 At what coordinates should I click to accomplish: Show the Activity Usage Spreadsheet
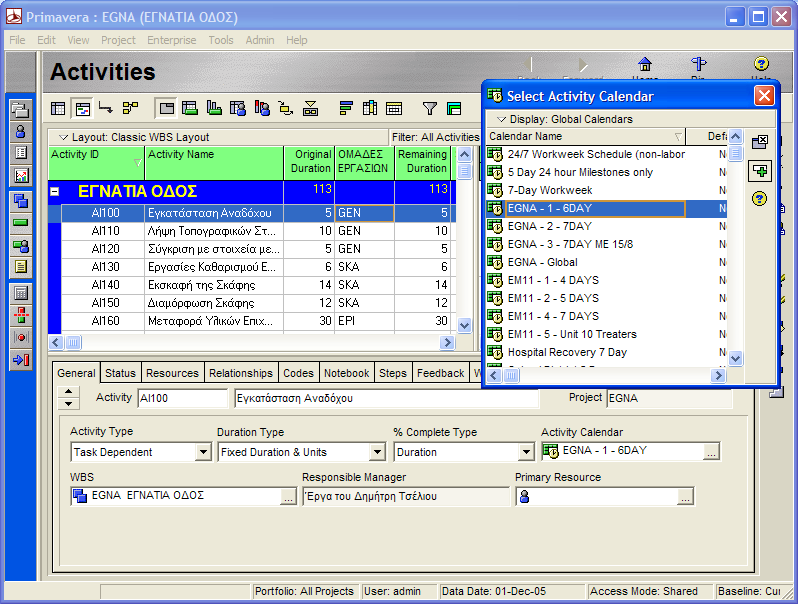click(190, 108)
